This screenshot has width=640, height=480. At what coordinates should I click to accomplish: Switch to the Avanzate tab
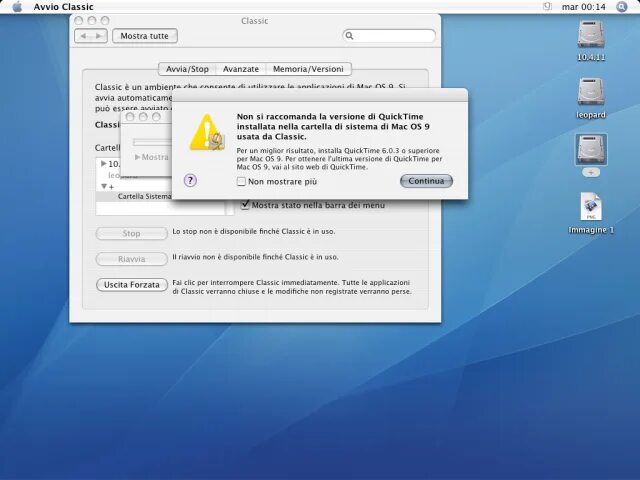[241, 69]
